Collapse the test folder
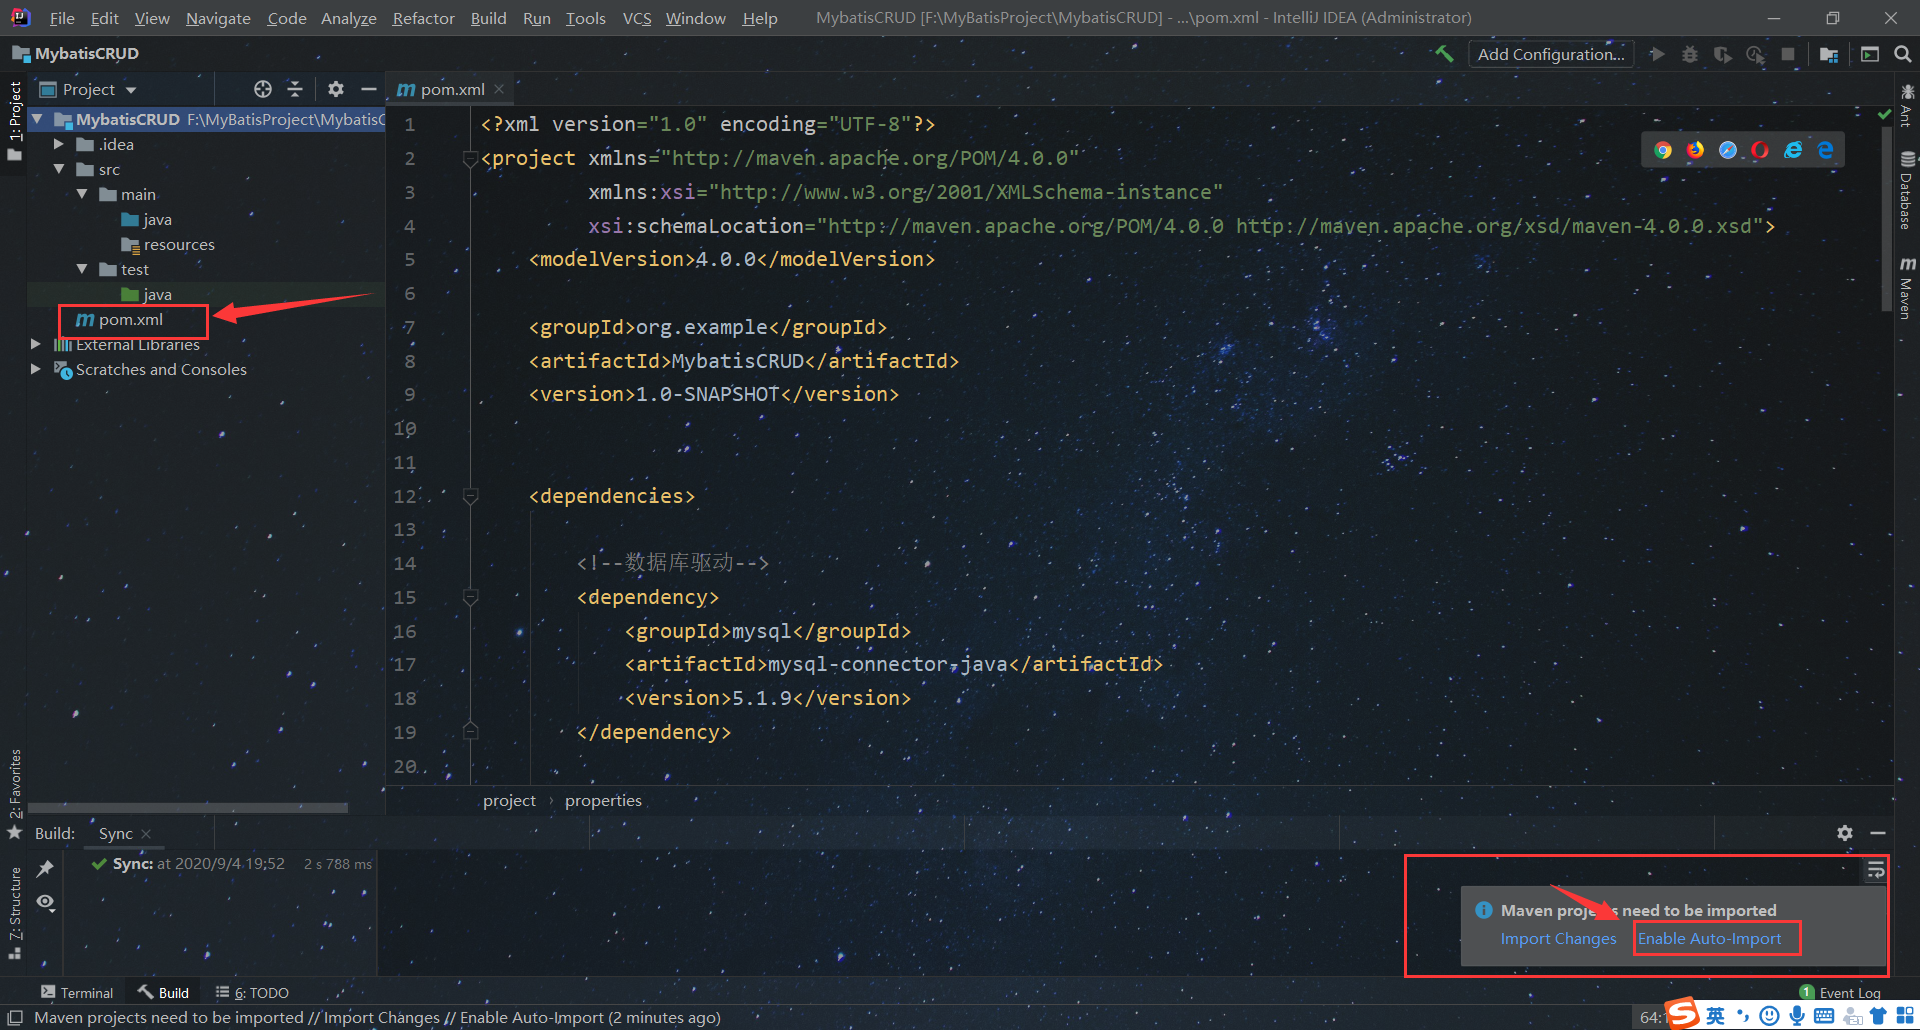This screenshot has height=1030, width=1920. pos(82,269)
